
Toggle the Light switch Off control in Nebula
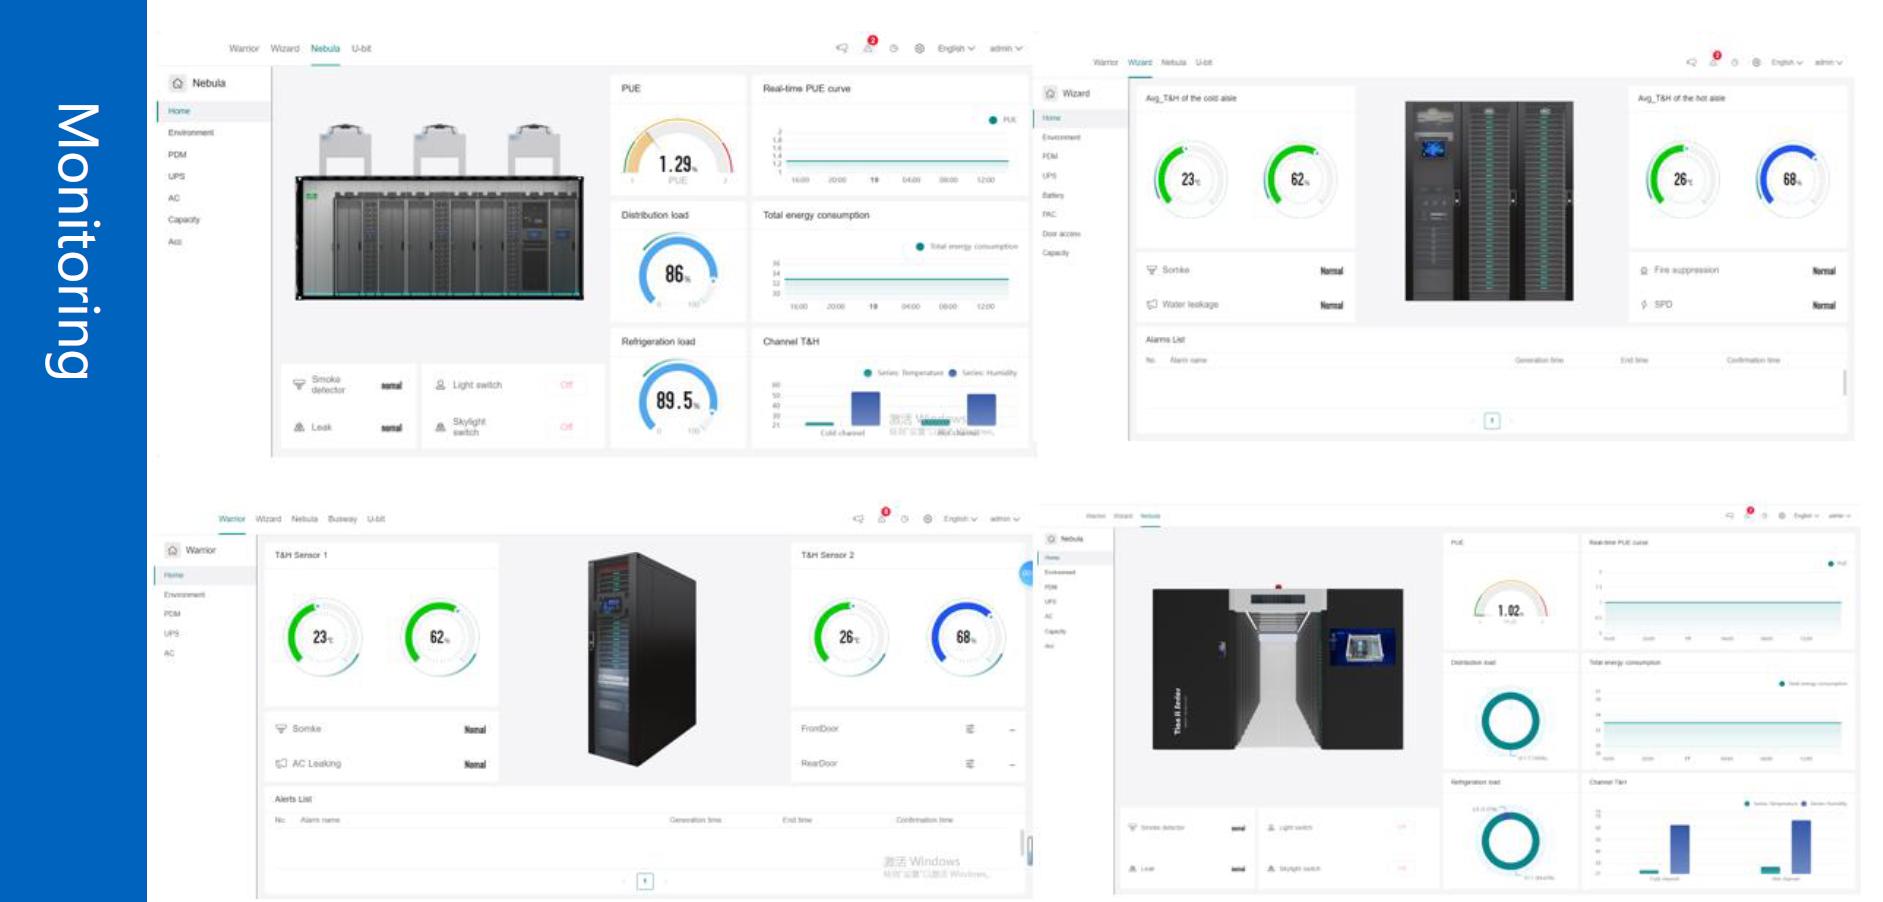tap(566, 385)
